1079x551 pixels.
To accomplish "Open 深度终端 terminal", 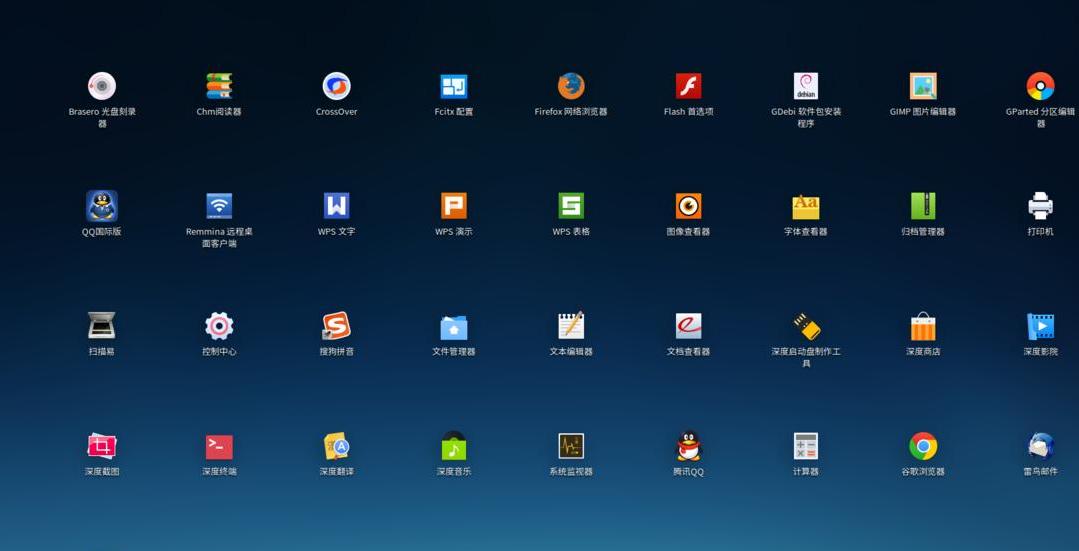I will (x=219, y=446).
